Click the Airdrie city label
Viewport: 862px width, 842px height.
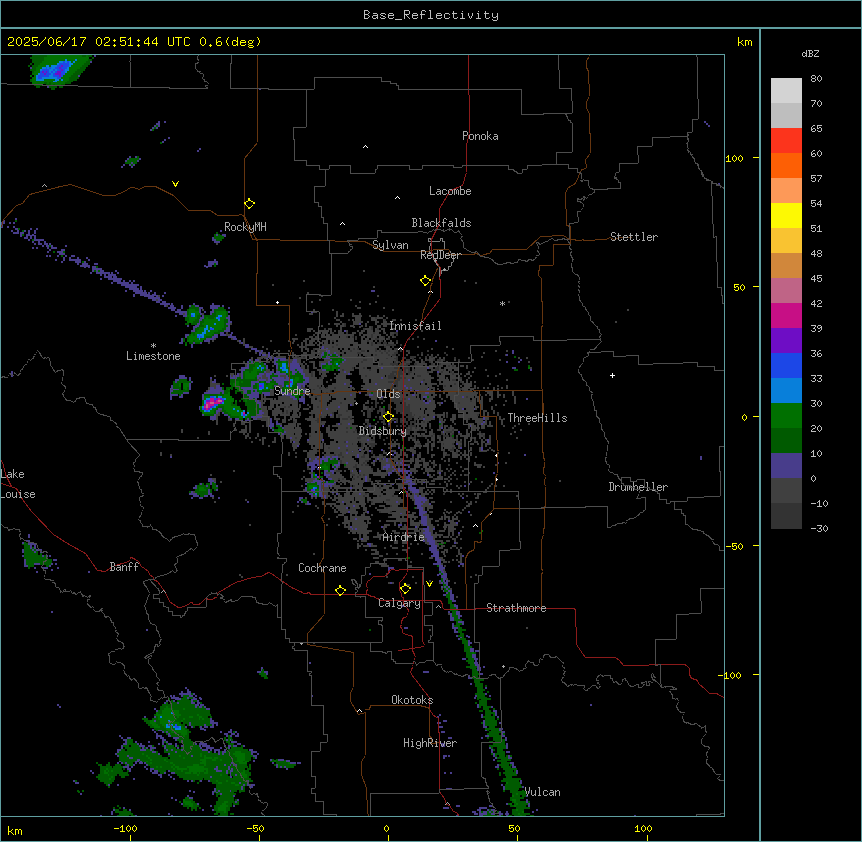tap(404, 537)
